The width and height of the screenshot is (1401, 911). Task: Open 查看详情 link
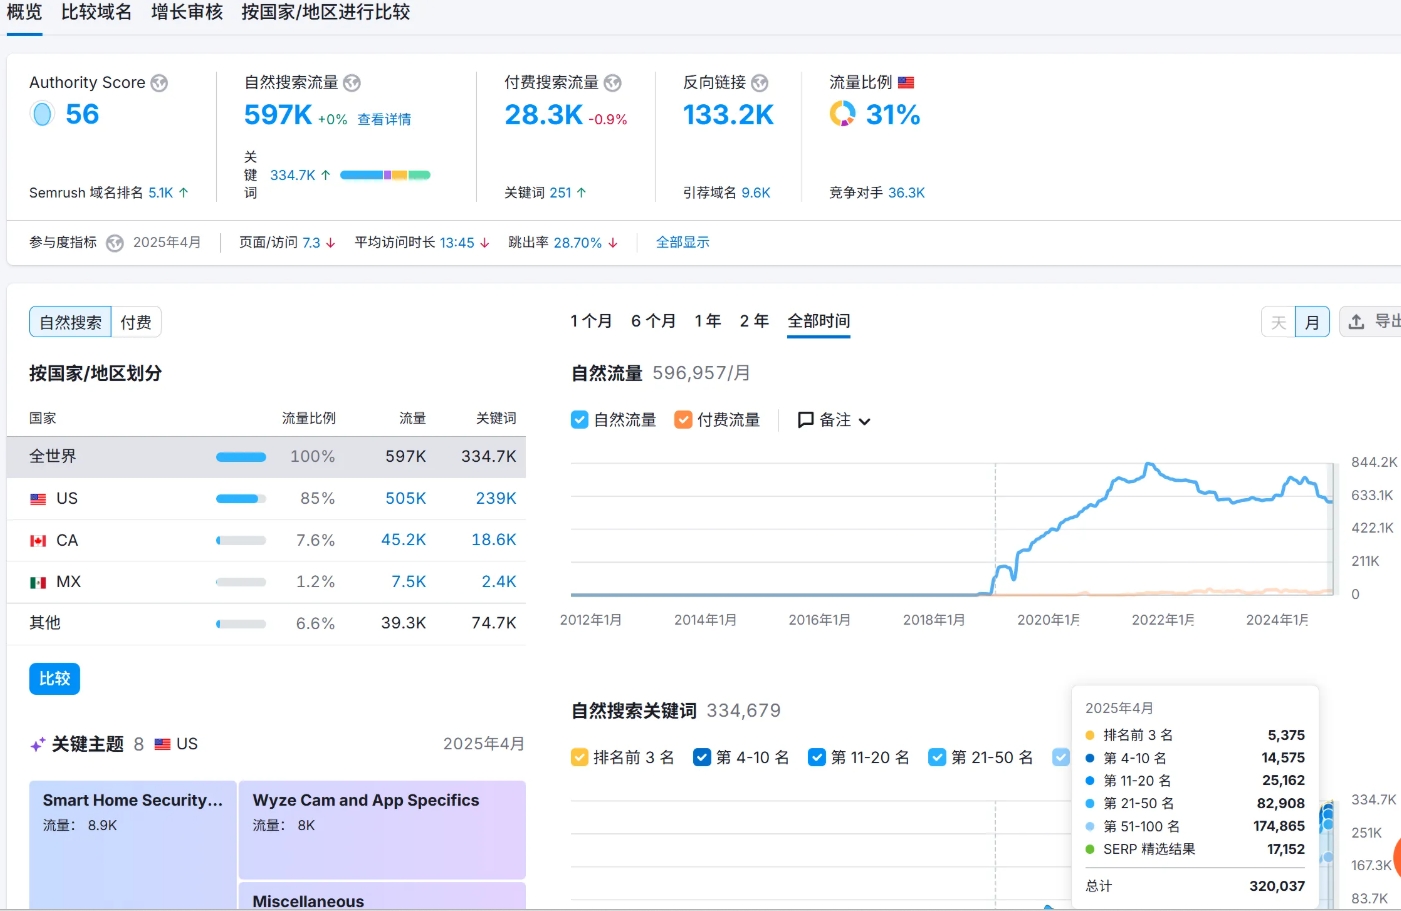point(384,119)
